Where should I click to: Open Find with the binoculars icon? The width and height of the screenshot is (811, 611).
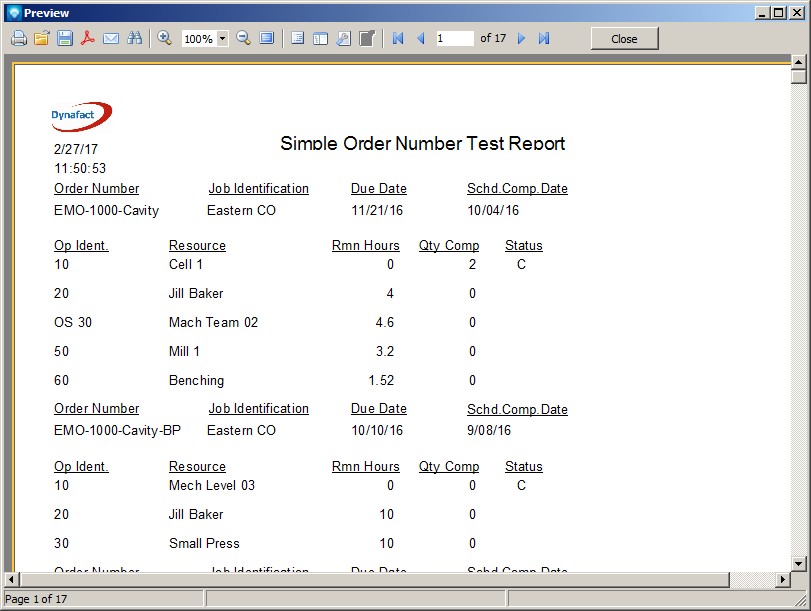coord(134,38)
